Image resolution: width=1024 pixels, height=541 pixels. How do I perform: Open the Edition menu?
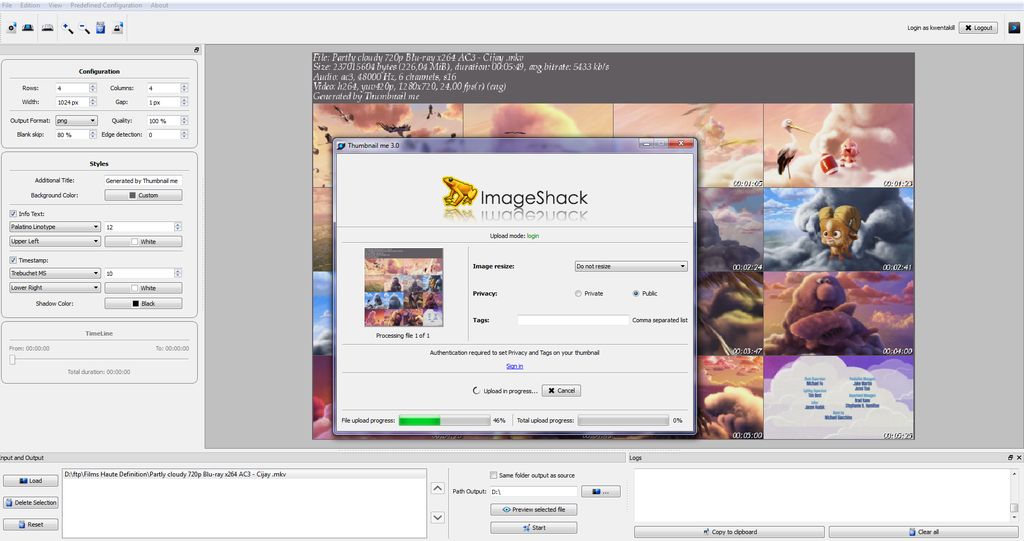click(x=30, y=5)
